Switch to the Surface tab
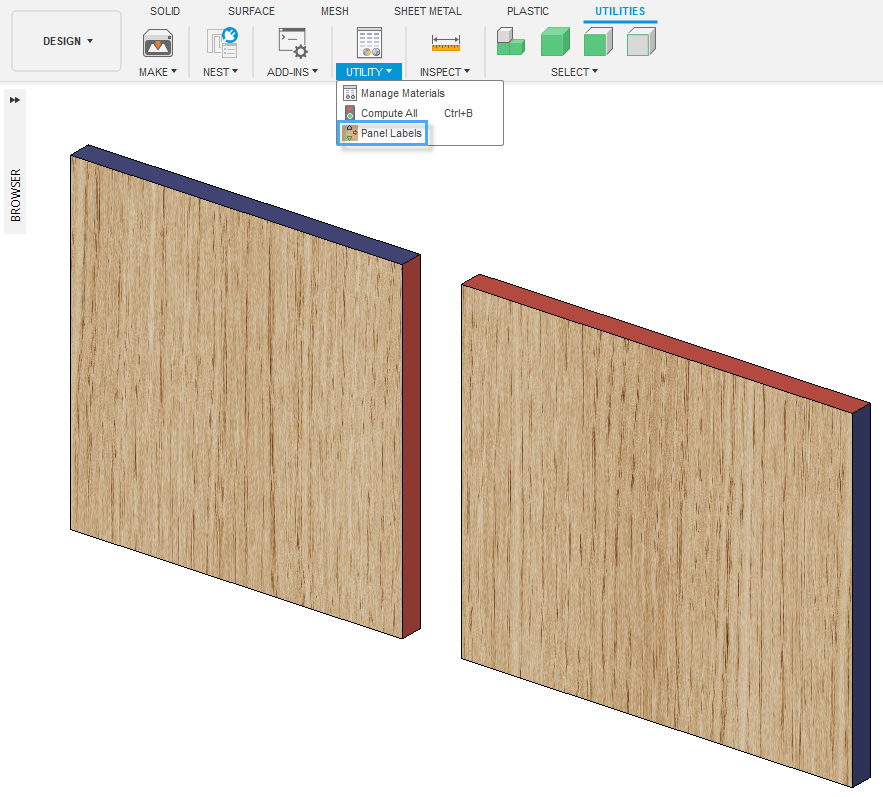Screen dimensions: 883x797 pos(251,11)
